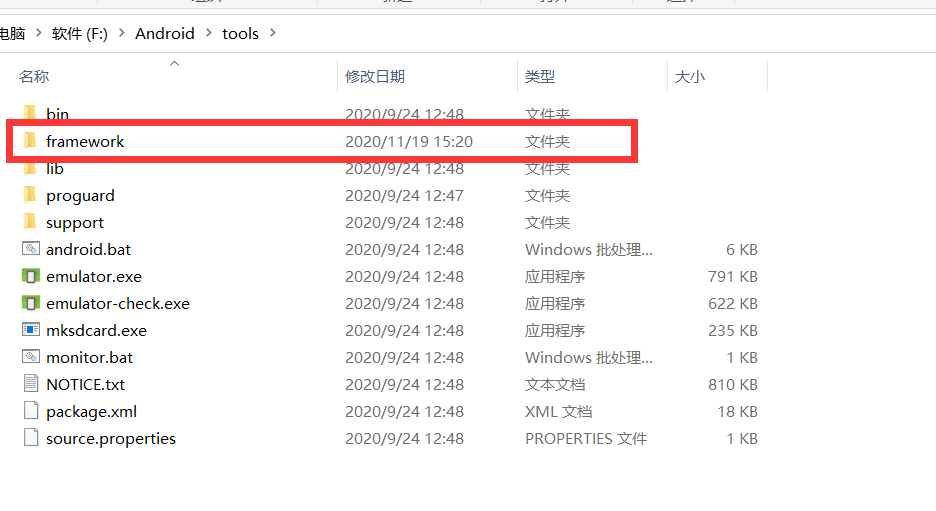Click android.bat's Windows 批处理 type cell
936x511 pixels.
coord(589,250)
